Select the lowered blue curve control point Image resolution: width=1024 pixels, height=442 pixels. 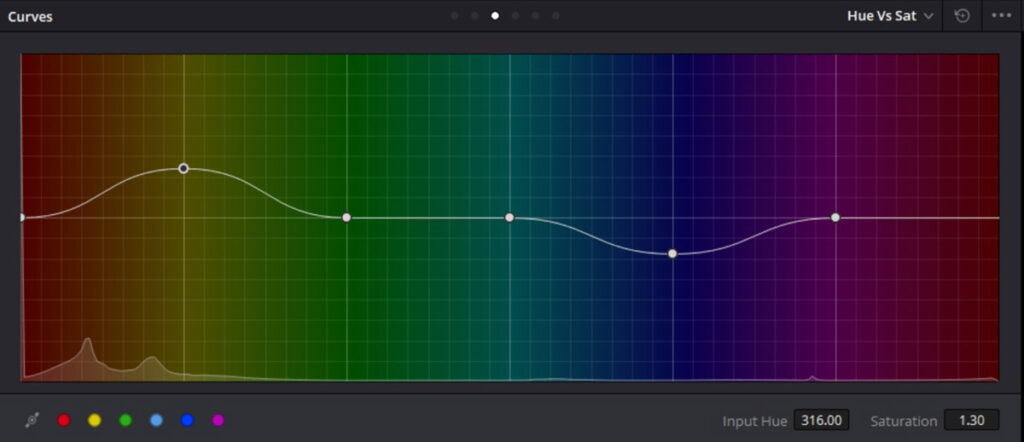(x=673, y=254)
